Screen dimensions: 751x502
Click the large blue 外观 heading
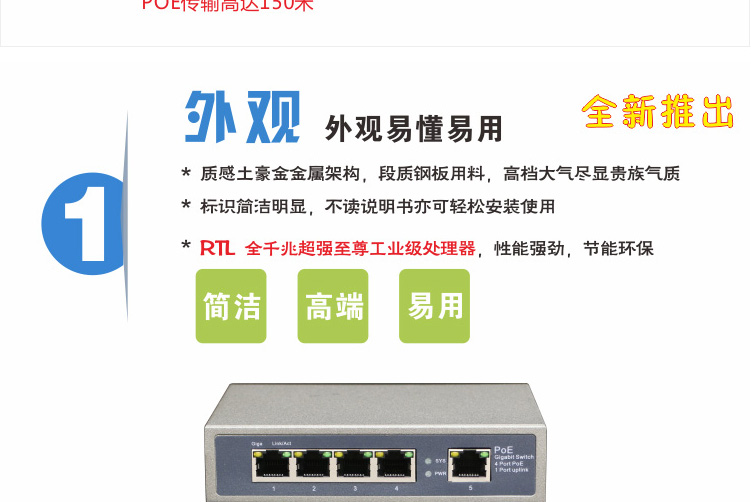(x=242, y=117)
